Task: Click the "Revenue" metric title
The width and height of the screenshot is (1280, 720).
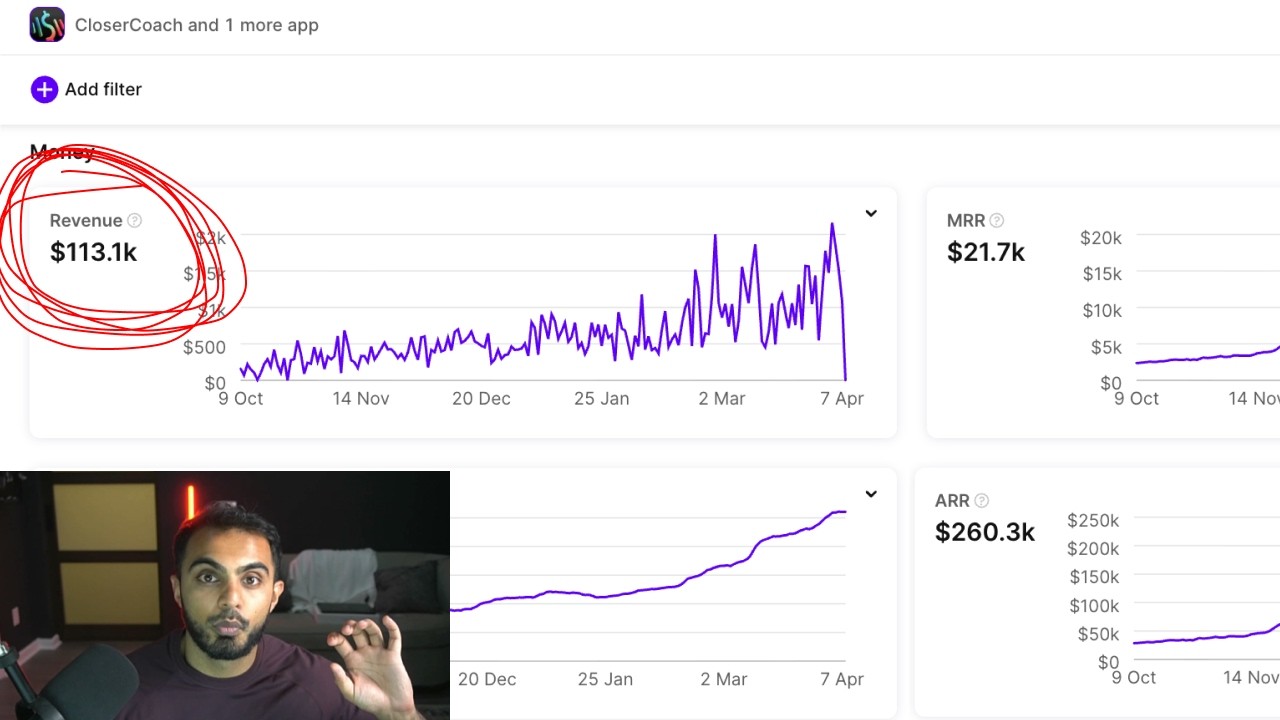Action: (86, 221)
